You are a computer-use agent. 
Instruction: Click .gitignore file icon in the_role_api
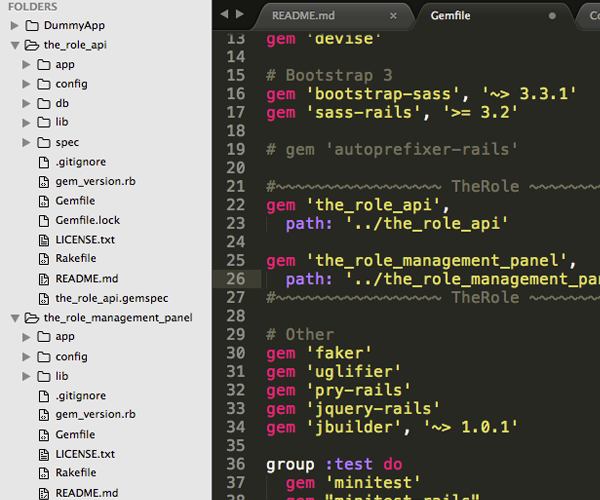[44, 162]
